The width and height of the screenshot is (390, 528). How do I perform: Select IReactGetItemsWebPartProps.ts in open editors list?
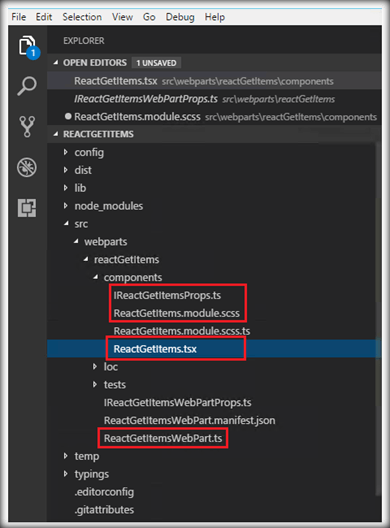coord(214,99)
